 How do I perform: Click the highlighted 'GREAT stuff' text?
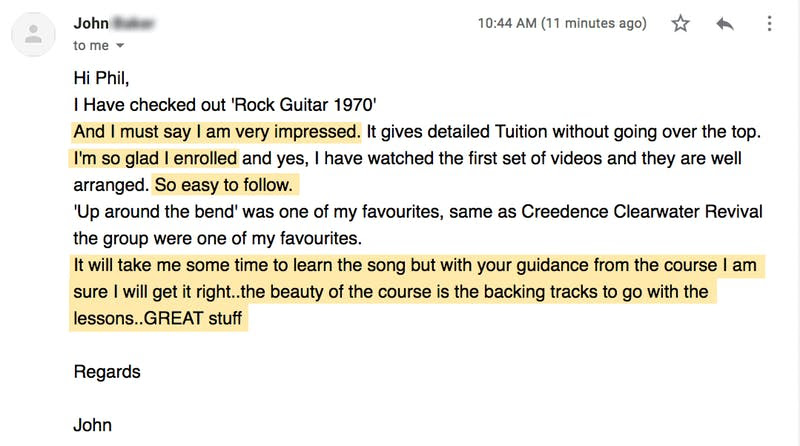tap(192, 318)
